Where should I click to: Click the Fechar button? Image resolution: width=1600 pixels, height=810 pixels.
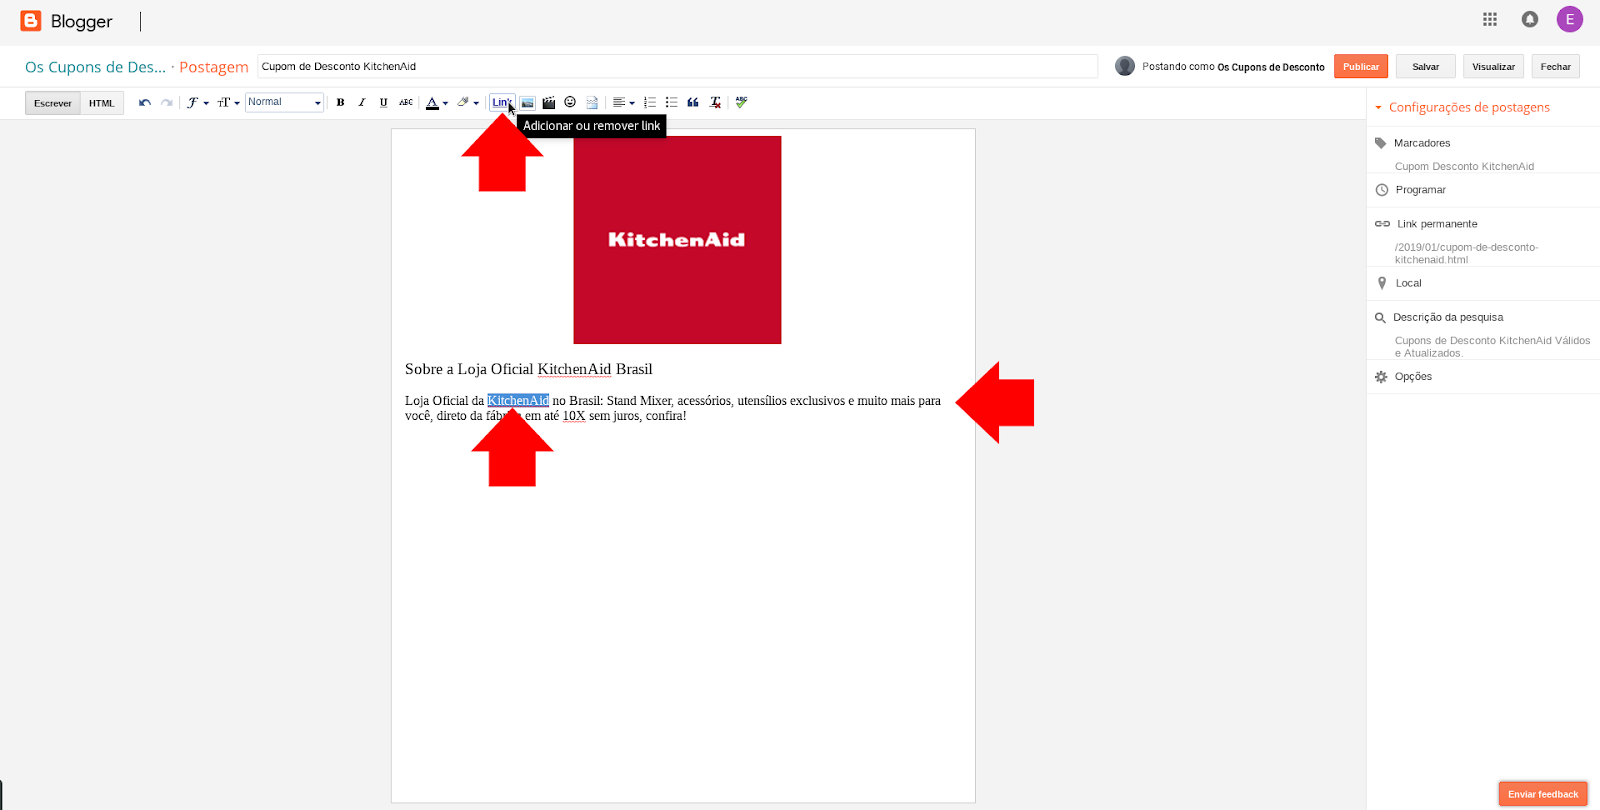coord(1556,66)
